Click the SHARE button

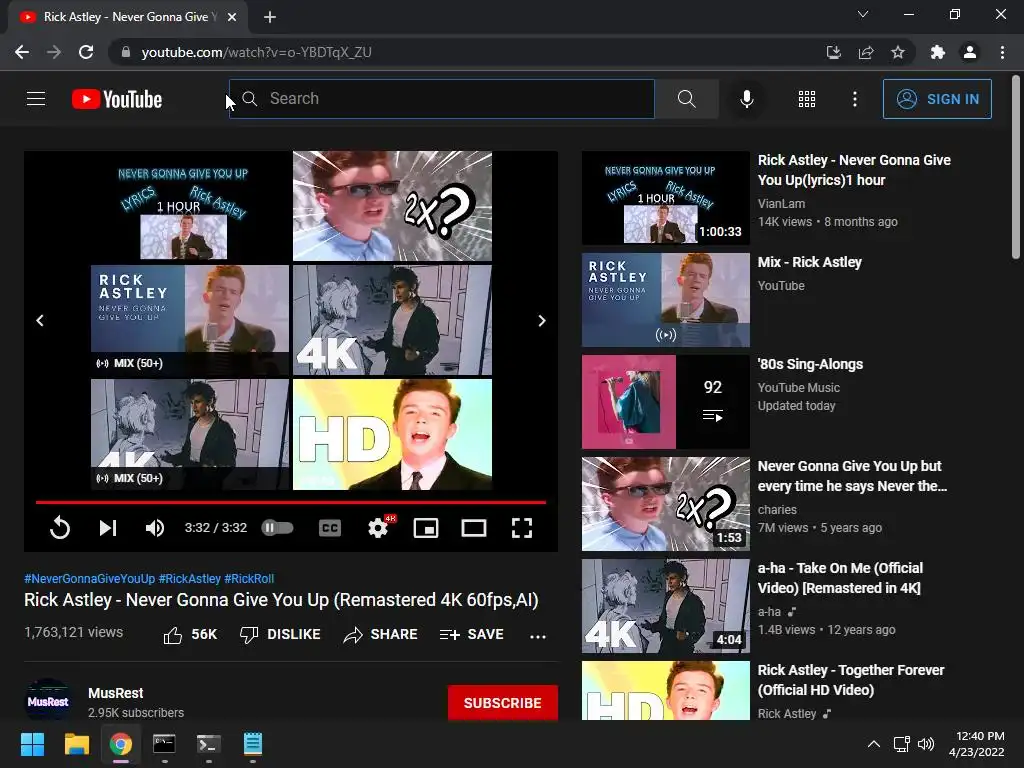pos(381,634)
